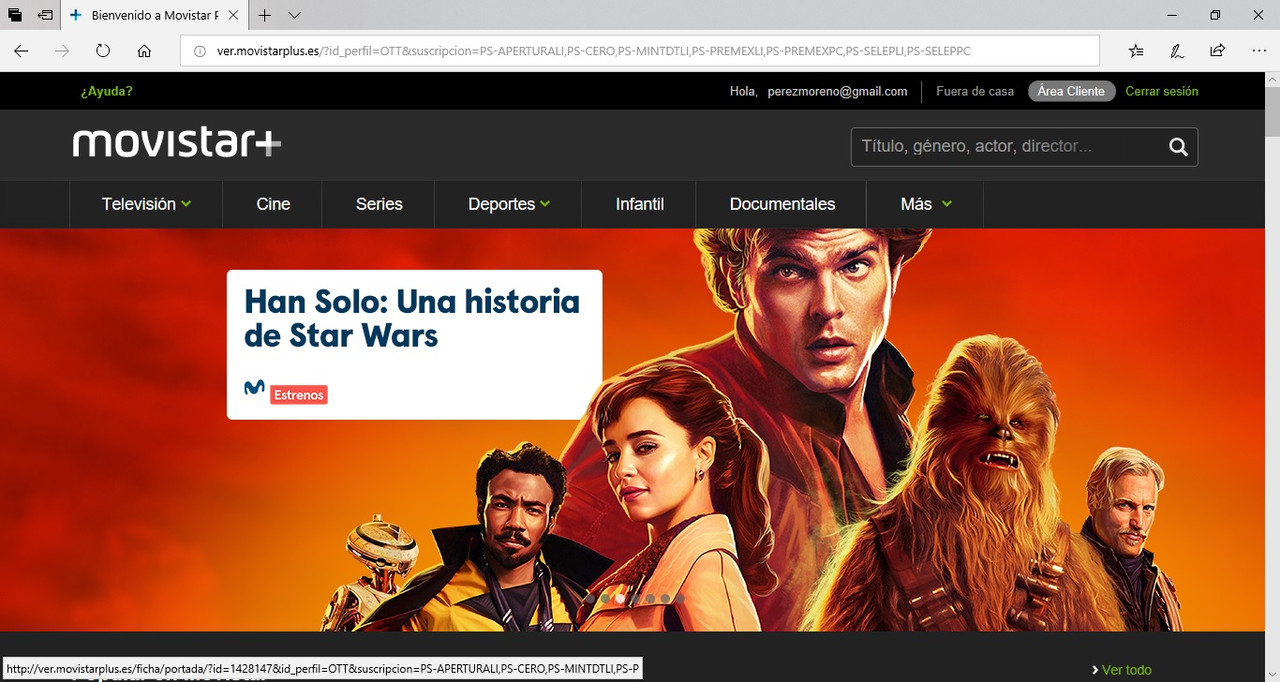1280x682 pixels.
Task: Click the red Estrenos tag
Action: pos(299,395)
